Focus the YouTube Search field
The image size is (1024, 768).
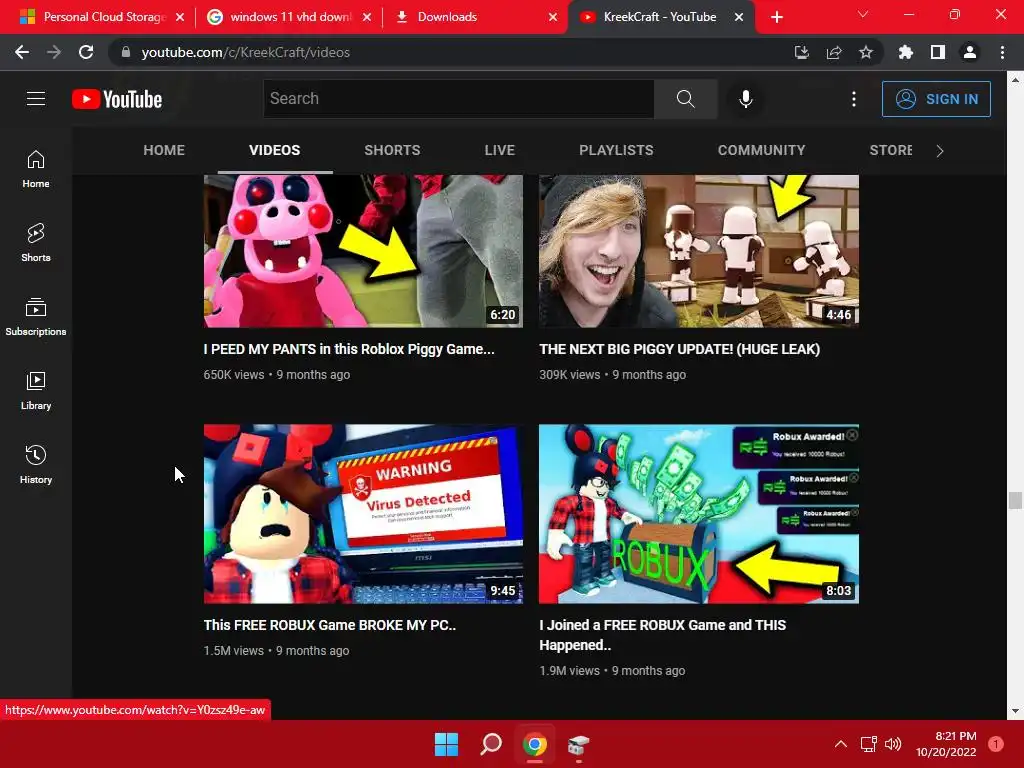click(458, 99)
